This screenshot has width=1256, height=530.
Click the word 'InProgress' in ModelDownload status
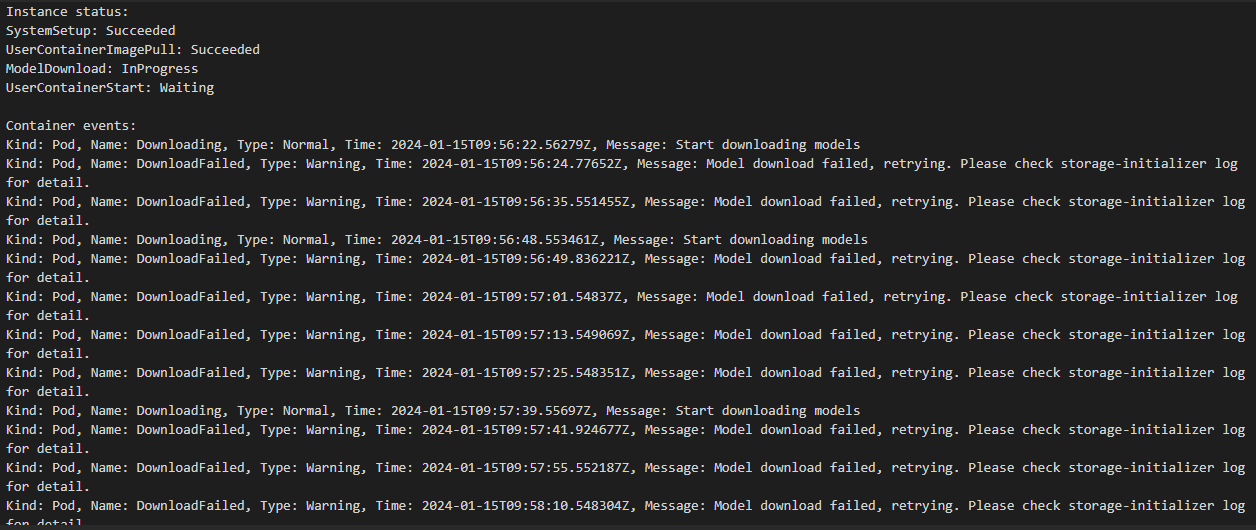point(160,69)
